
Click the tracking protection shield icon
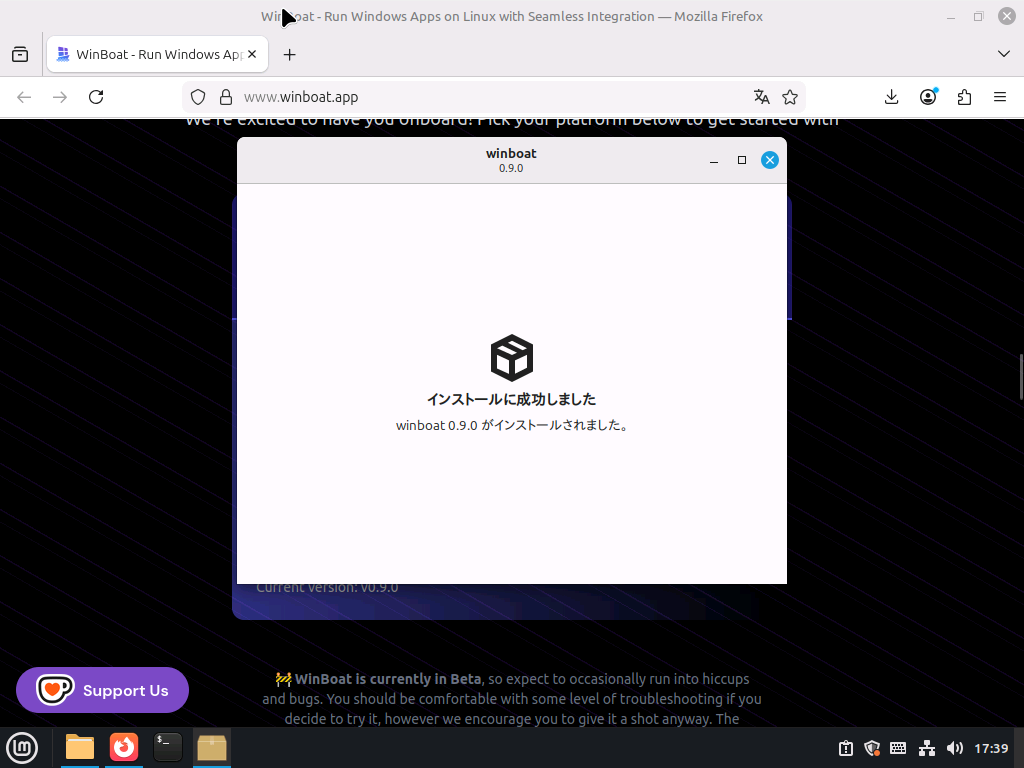[198, 97]
